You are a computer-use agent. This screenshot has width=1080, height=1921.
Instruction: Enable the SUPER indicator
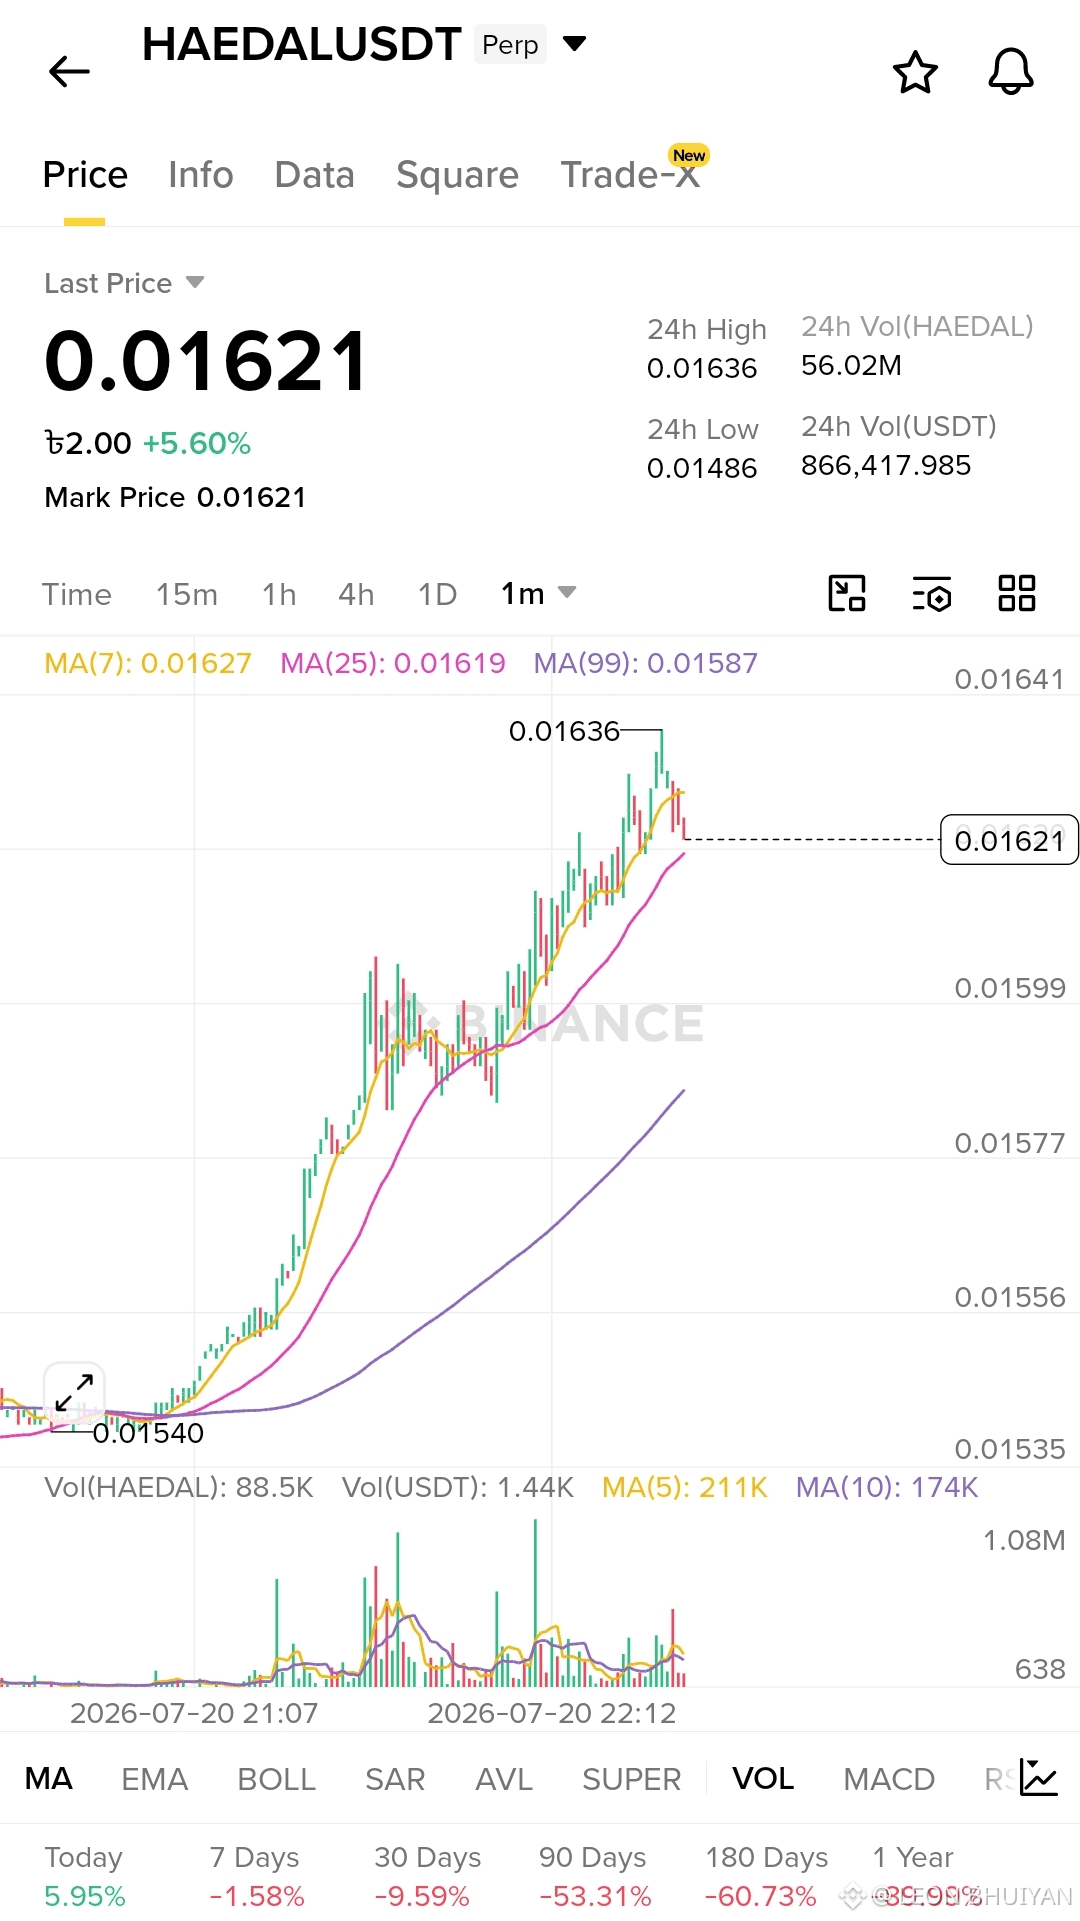pos(632,1779)
